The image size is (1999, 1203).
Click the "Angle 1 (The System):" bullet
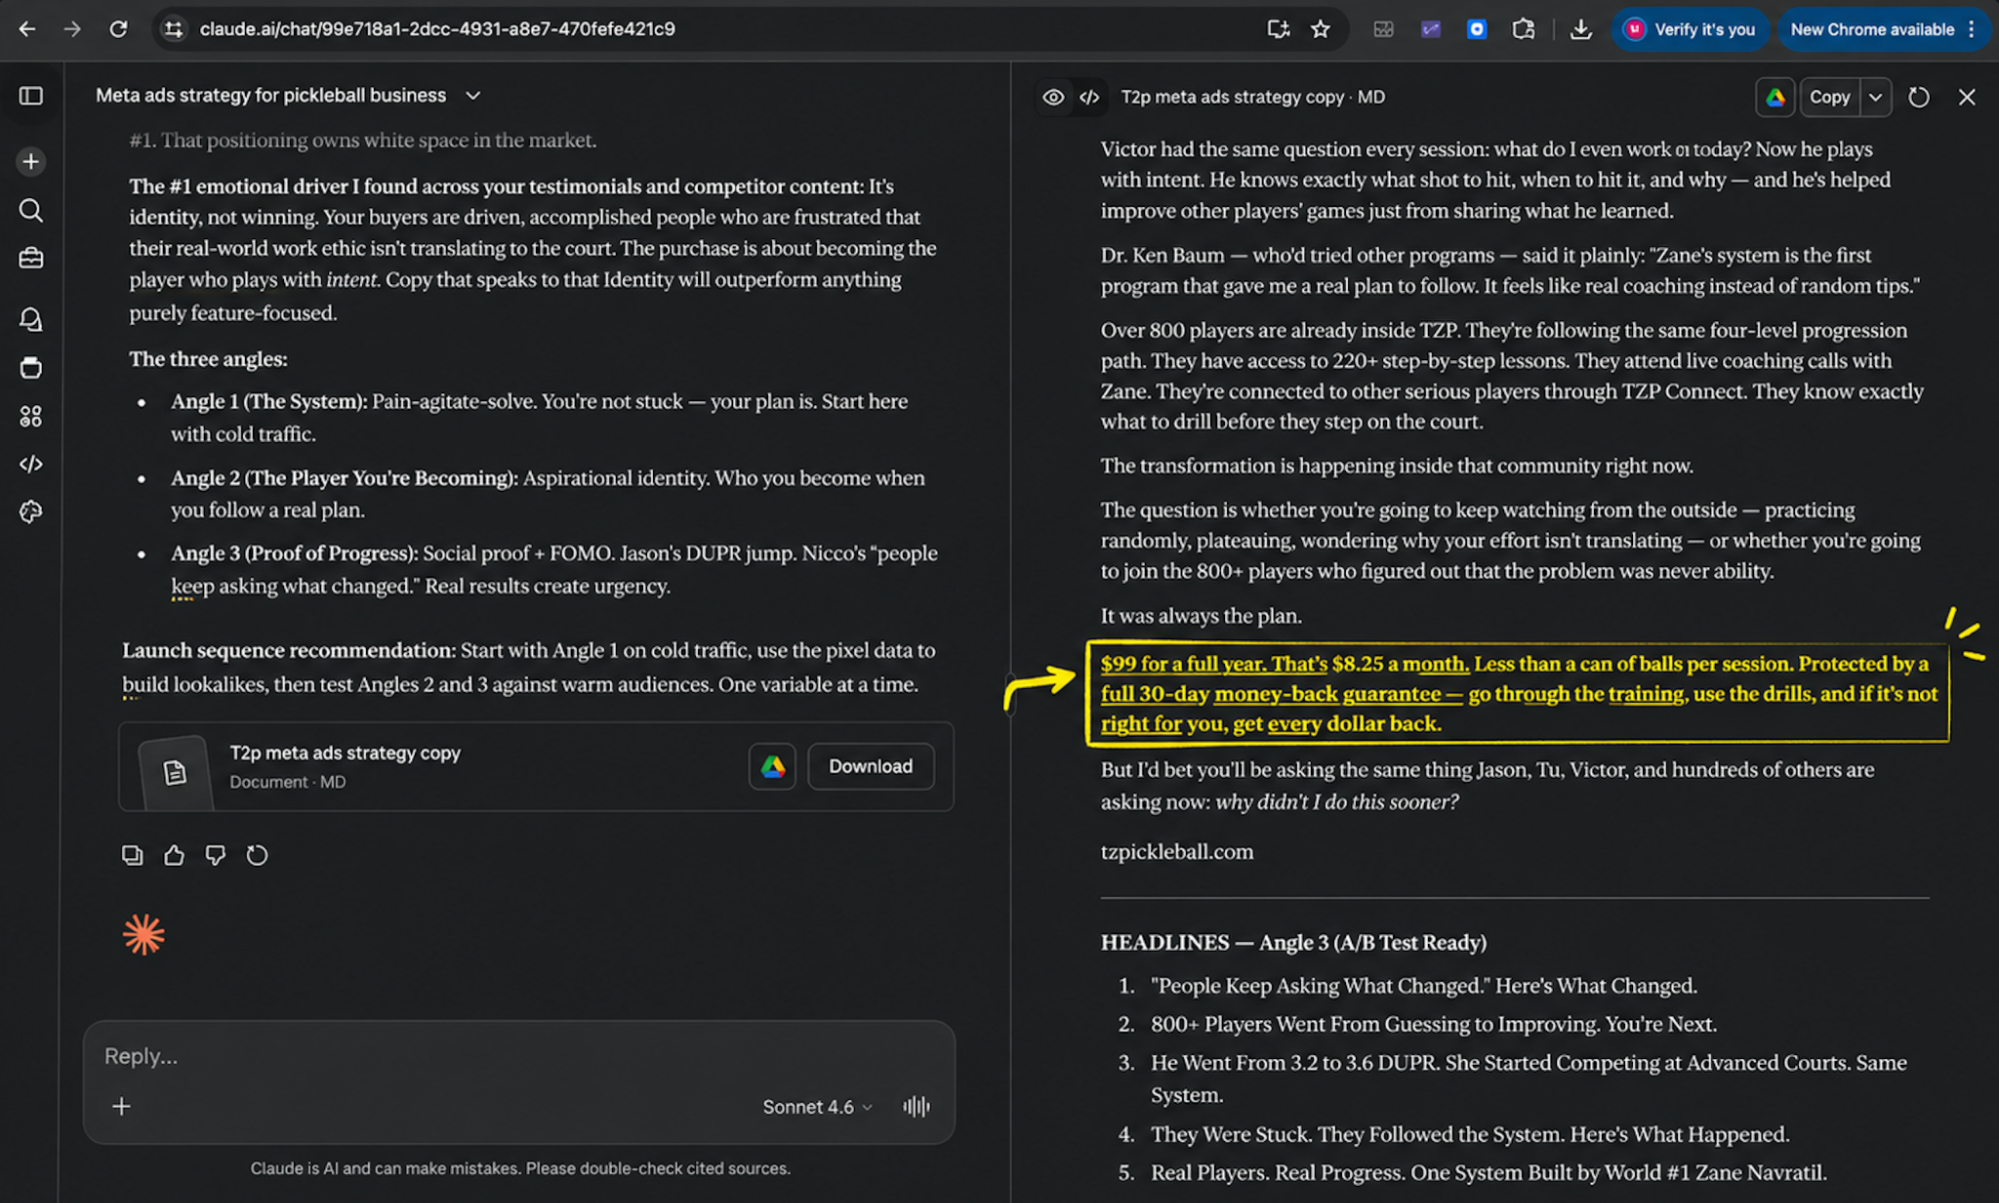point(268,402)
